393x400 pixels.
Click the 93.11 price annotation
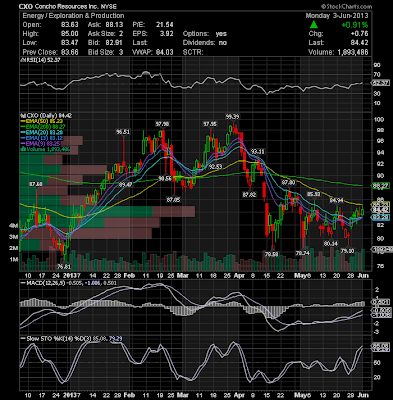257,152
